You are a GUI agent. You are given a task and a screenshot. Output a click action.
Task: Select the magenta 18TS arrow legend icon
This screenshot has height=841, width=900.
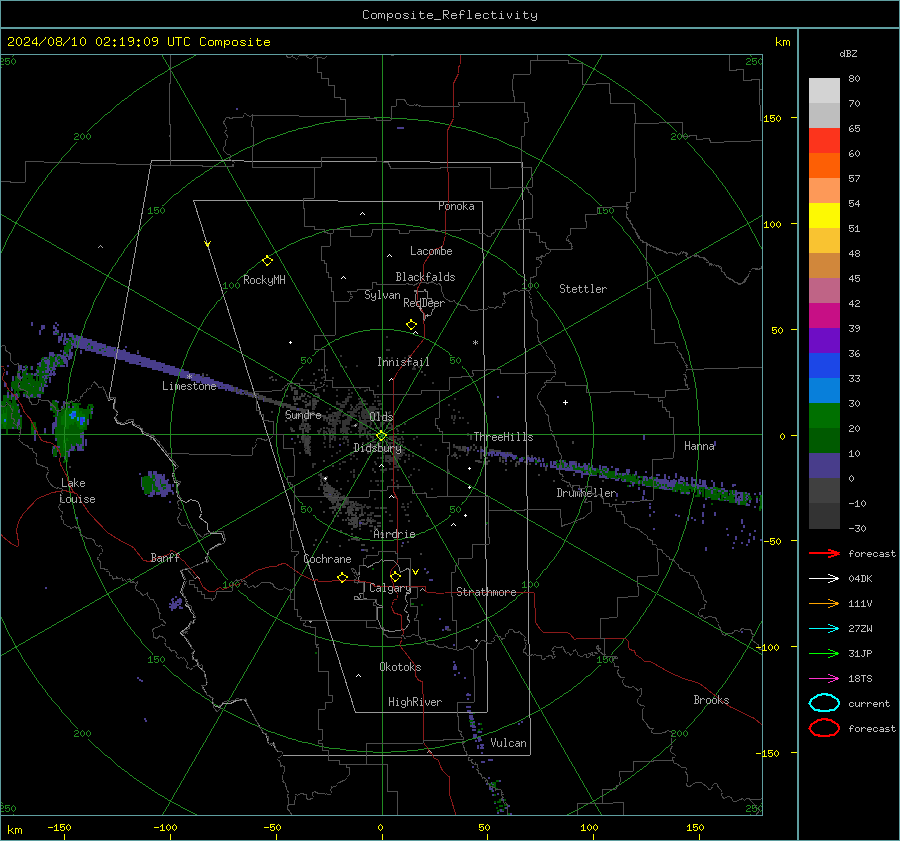(824, 679)
